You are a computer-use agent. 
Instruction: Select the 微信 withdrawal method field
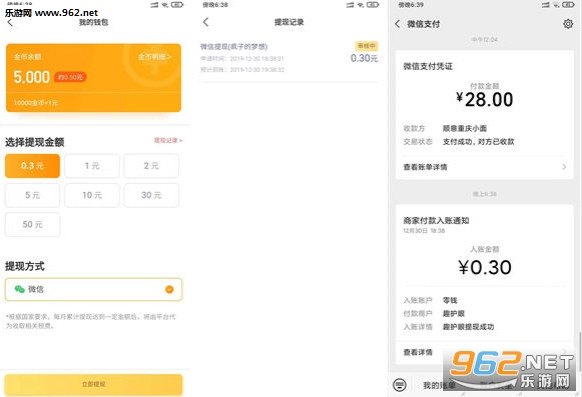point(94,289)
